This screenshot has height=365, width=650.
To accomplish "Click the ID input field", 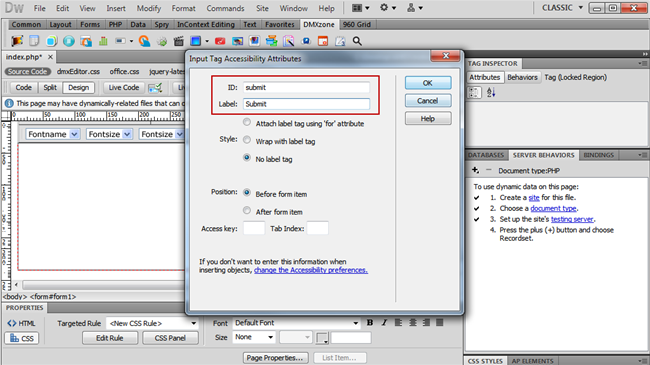I will [x=306, y=88].
